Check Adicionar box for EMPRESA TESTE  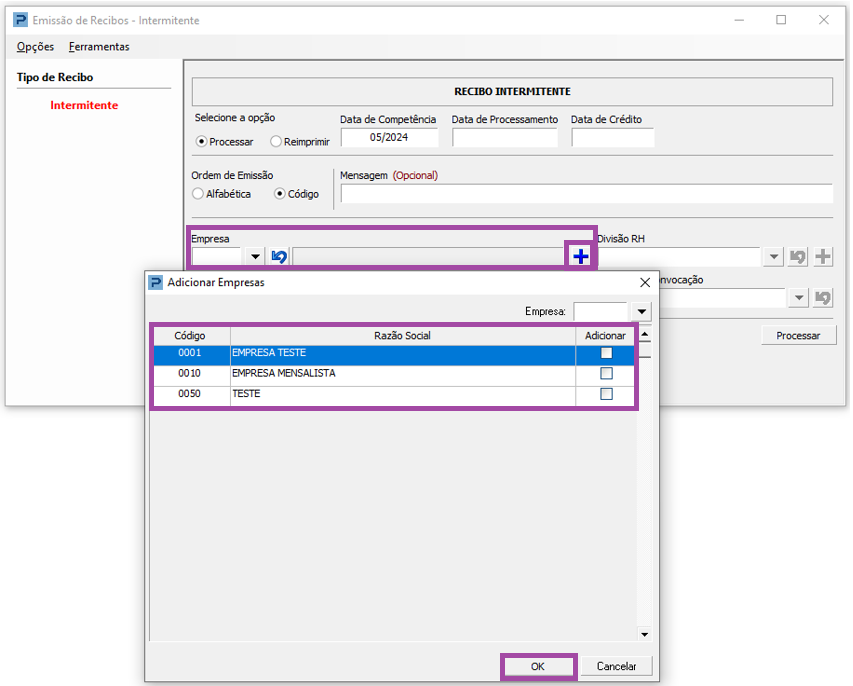click(x=606, y=353)
